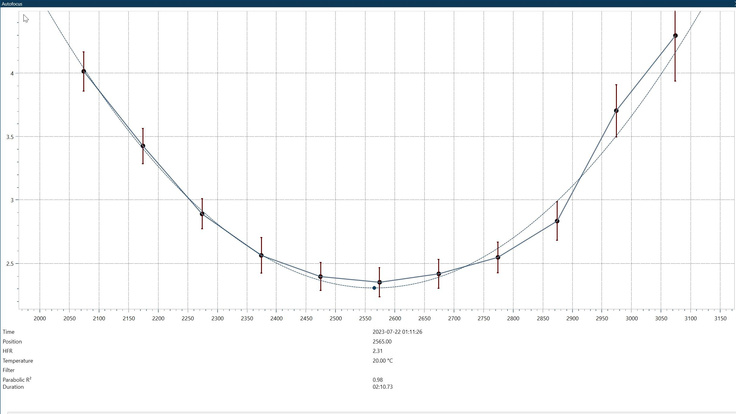Click the y-axis label 2.5
Screen dimensions: 736x414
click(x=9, y=264)
